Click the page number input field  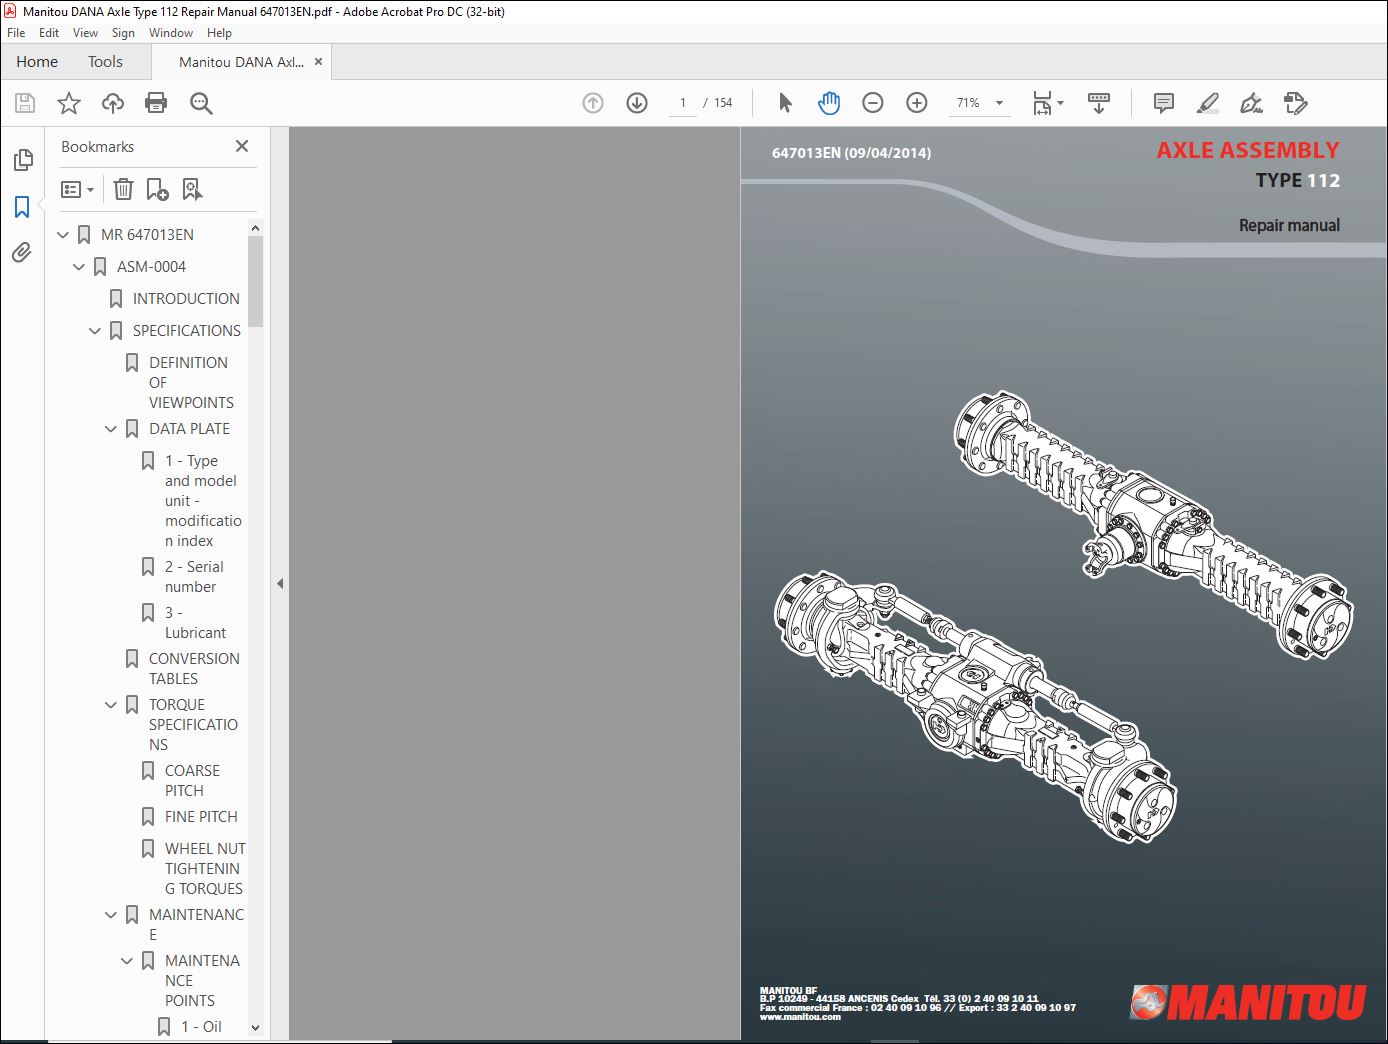pos(683,103)
